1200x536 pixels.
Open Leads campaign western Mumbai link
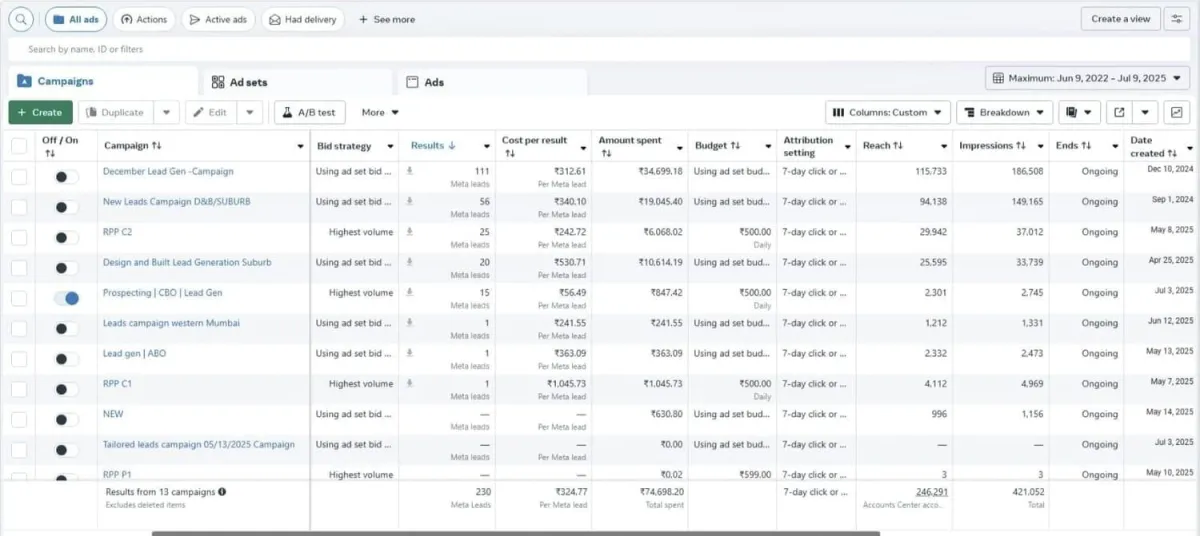[x=171, y=323]
